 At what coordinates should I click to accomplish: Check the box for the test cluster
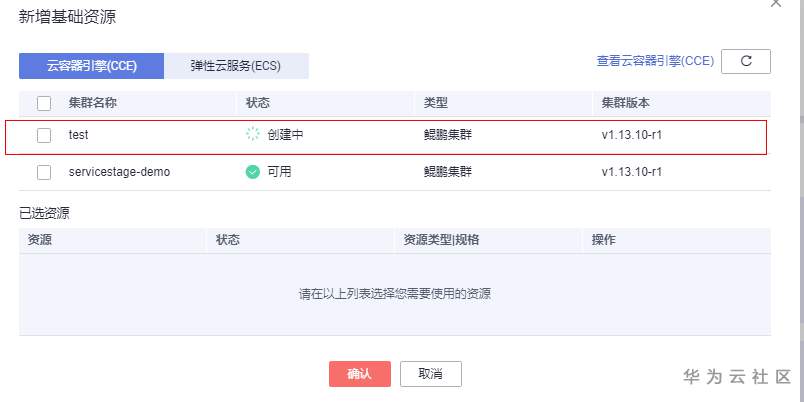pyautogui.click(x=44, y=136)
